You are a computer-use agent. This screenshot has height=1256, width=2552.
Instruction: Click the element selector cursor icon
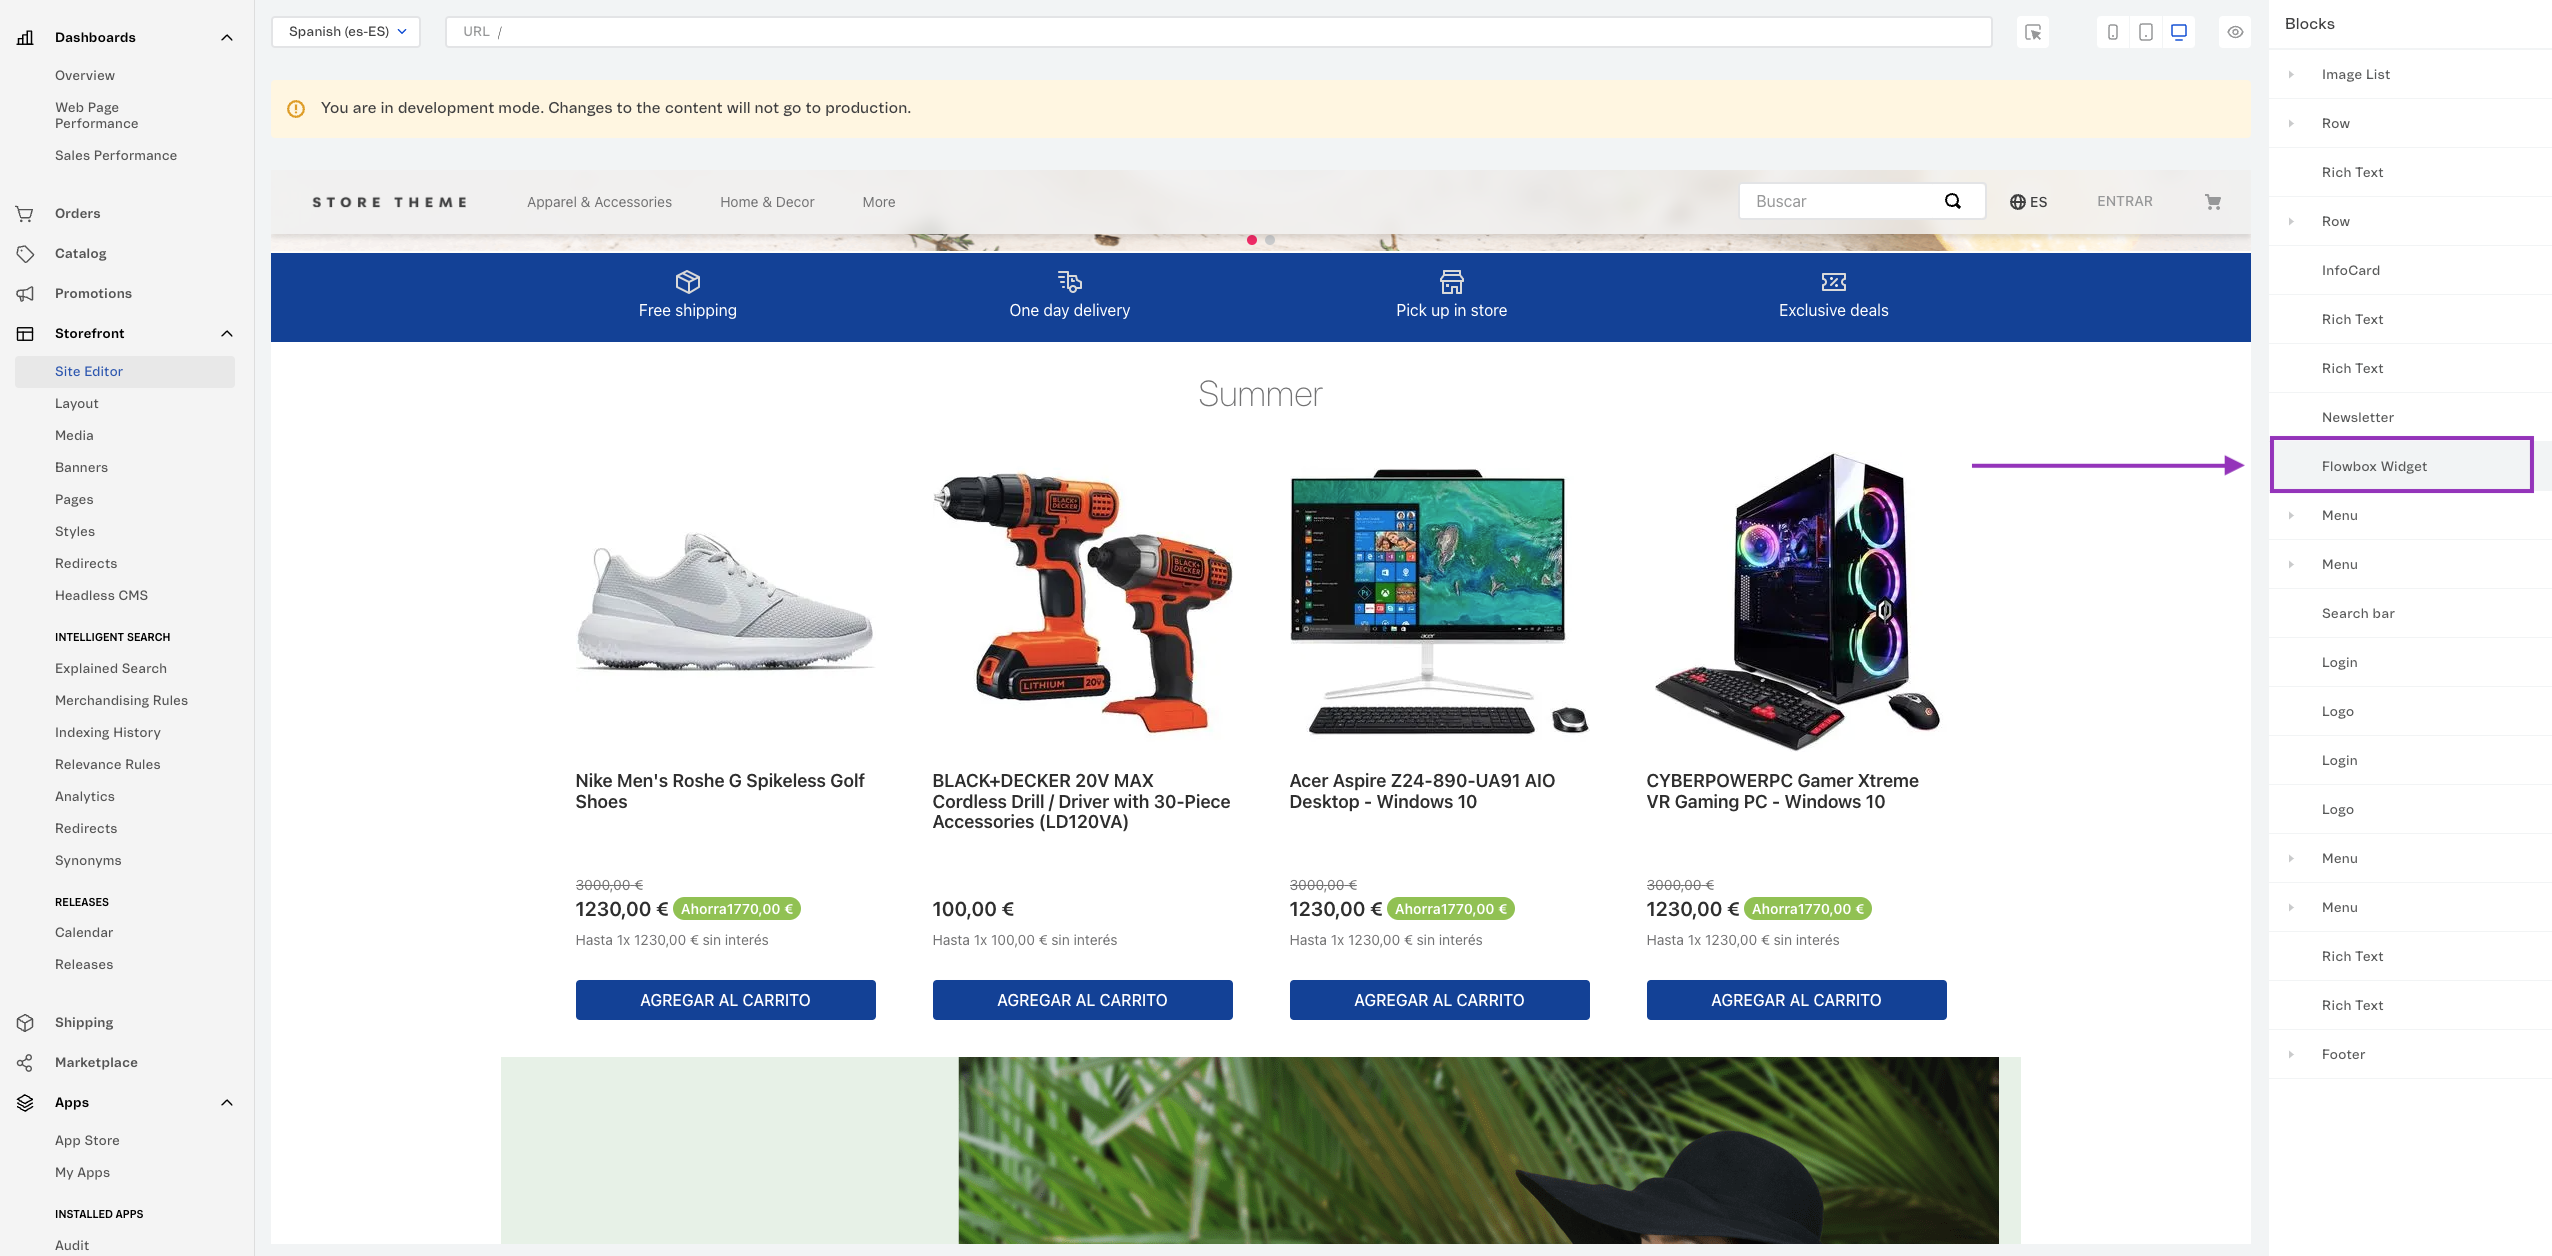pos(2033,32)
